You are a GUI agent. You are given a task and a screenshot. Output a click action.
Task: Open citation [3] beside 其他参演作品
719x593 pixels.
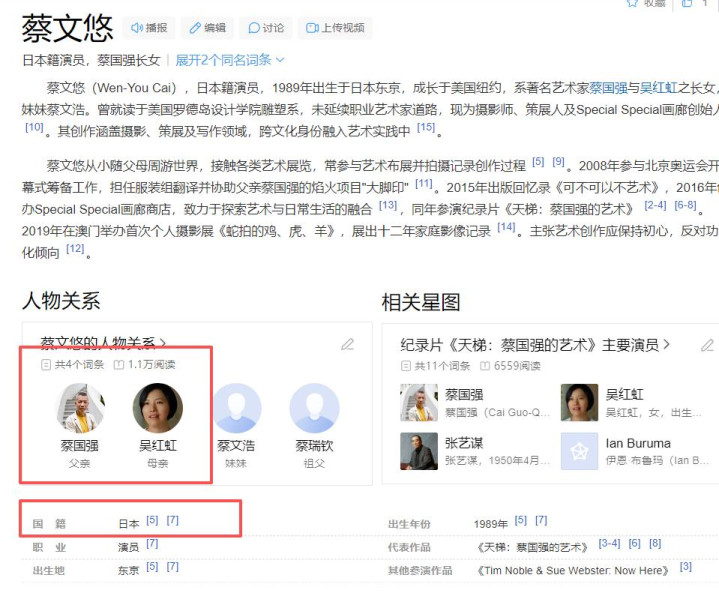pos(686,567)
